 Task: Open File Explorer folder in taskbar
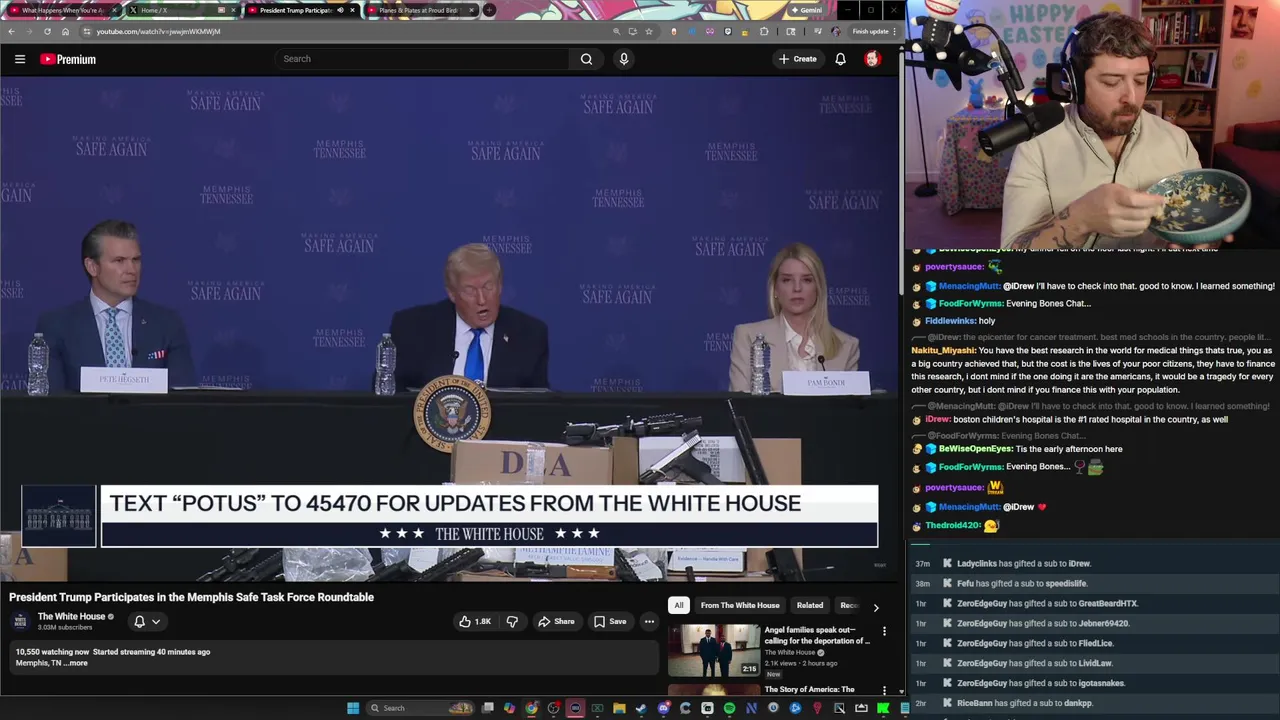tap(619, 708)
